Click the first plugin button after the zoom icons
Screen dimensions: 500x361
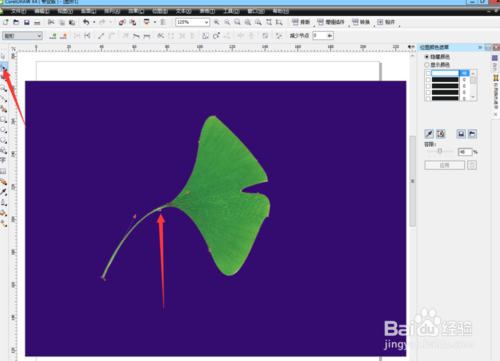[301, 22]
